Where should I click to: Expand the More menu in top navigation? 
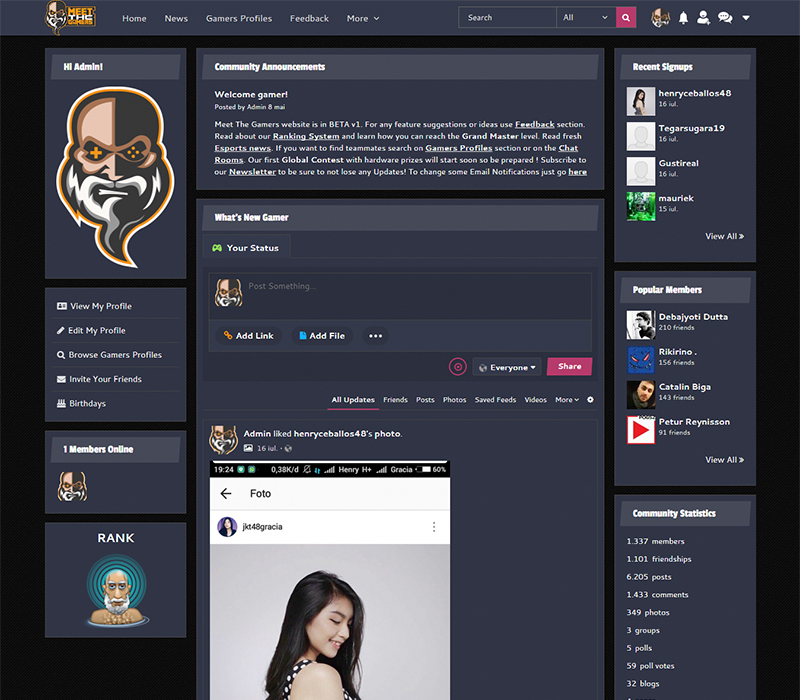[362, 18]
